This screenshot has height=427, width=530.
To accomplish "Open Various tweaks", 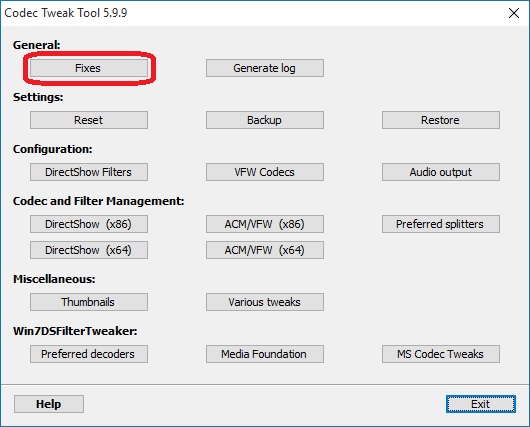I will pos(265,302).
